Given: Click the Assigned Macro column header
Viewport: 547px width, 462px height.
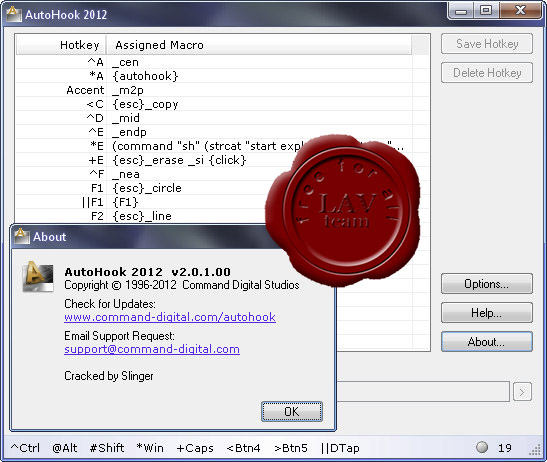Looking at the screenshot, I should (x=260, y=45).
